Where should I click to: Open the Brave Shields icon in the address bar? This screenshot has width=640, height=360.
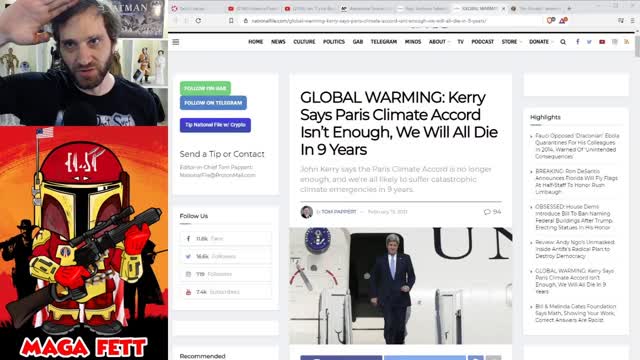[551, 20]
